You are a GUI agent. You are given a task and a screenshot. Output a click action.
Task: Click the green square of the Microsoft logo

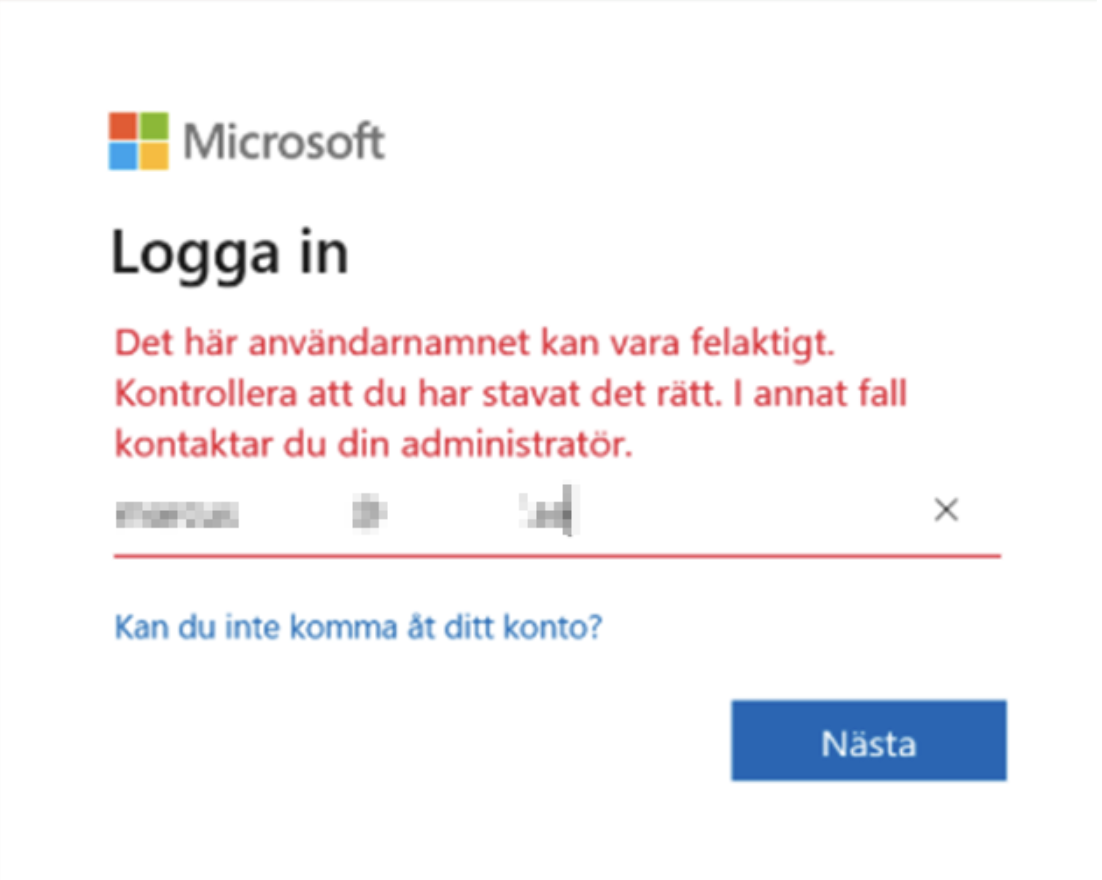[154, 126]
